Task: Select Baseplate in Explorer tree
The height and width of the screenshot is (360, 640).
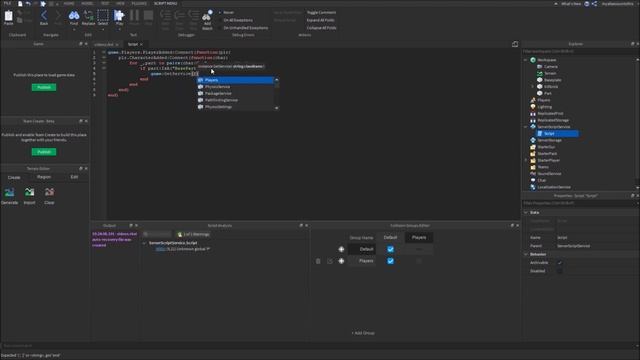Action: [553, 80]
